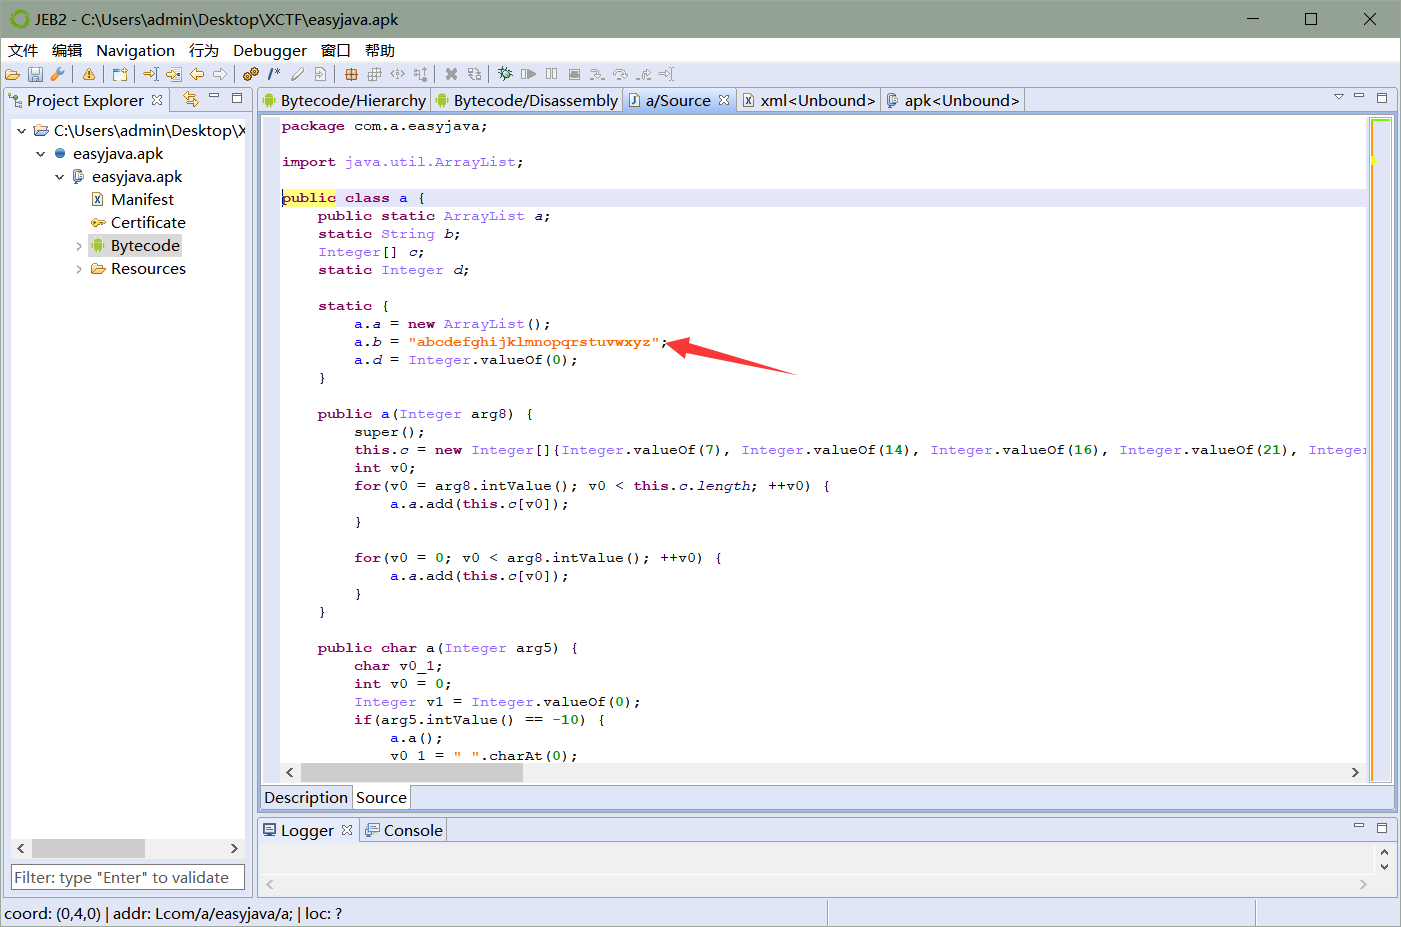
Task: Close the Logger tab
Action: pyautogui.click(x=347, y=830)
